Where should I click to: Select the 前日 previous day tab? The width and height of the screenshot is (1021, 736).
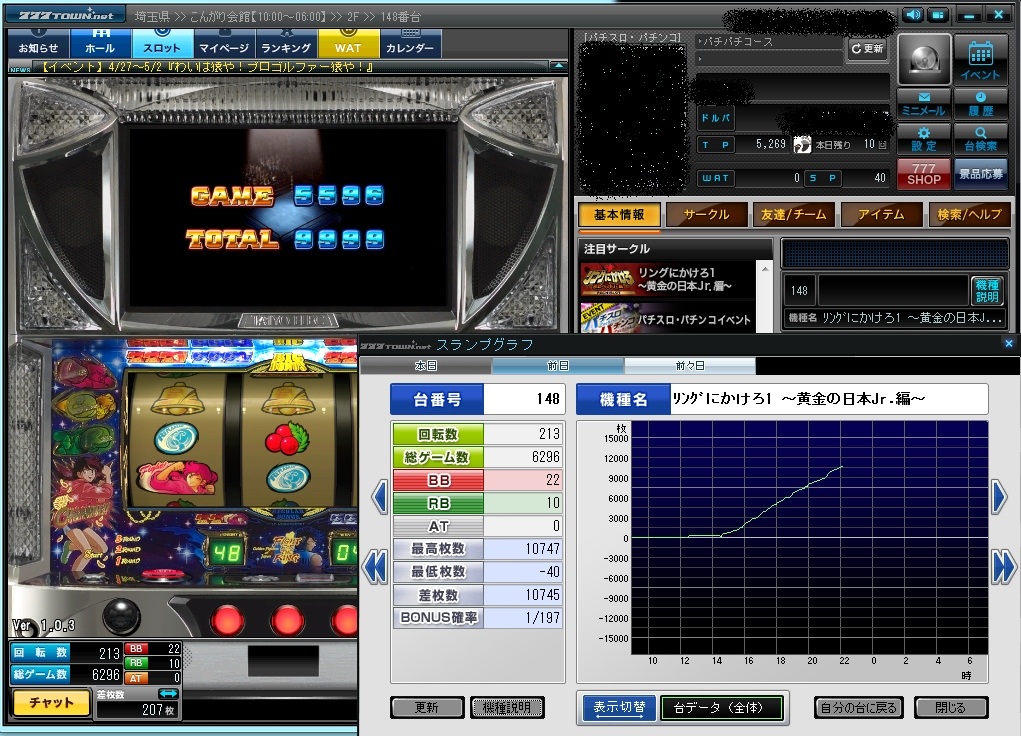(558, 366)
